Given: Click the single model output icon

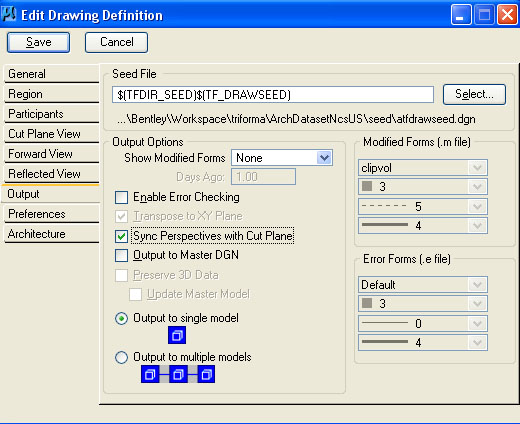Looking at the screenshot, I should point(177,335).
